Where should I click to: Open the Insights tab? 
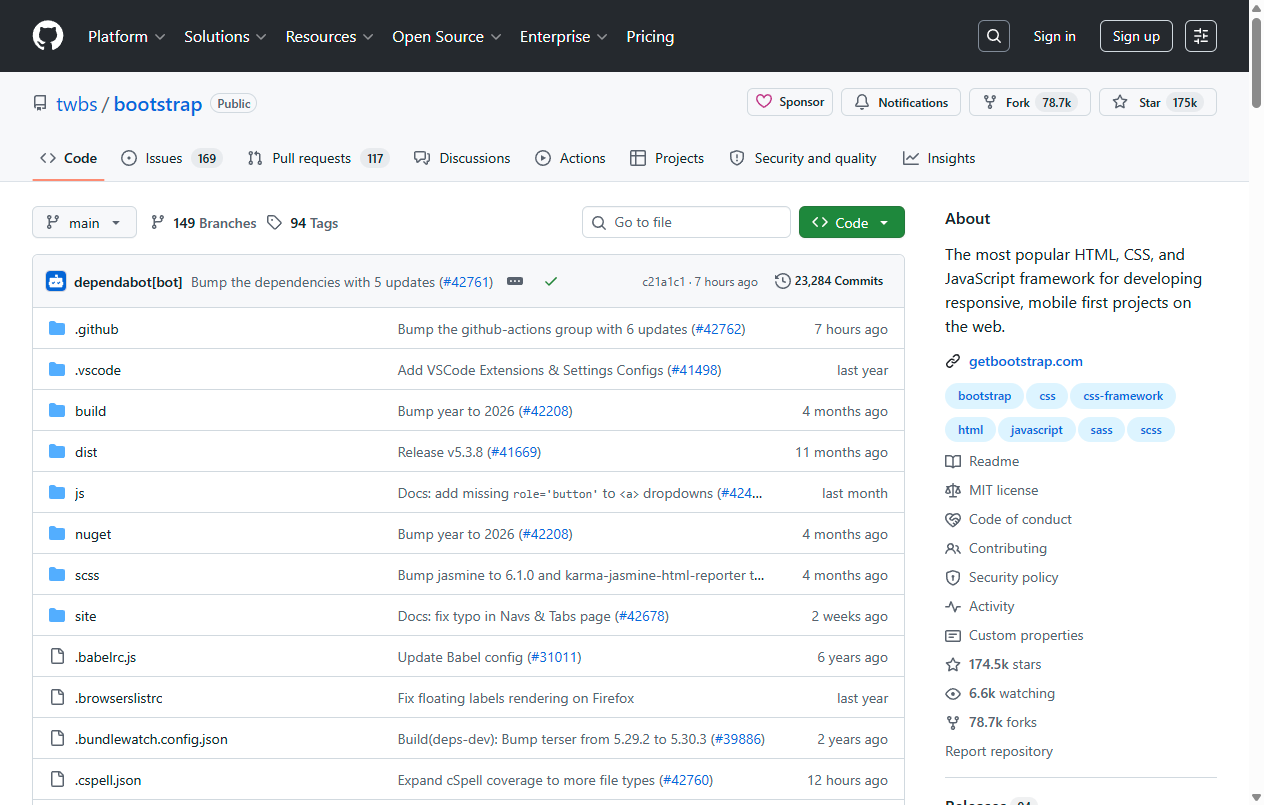click(939, 158)
